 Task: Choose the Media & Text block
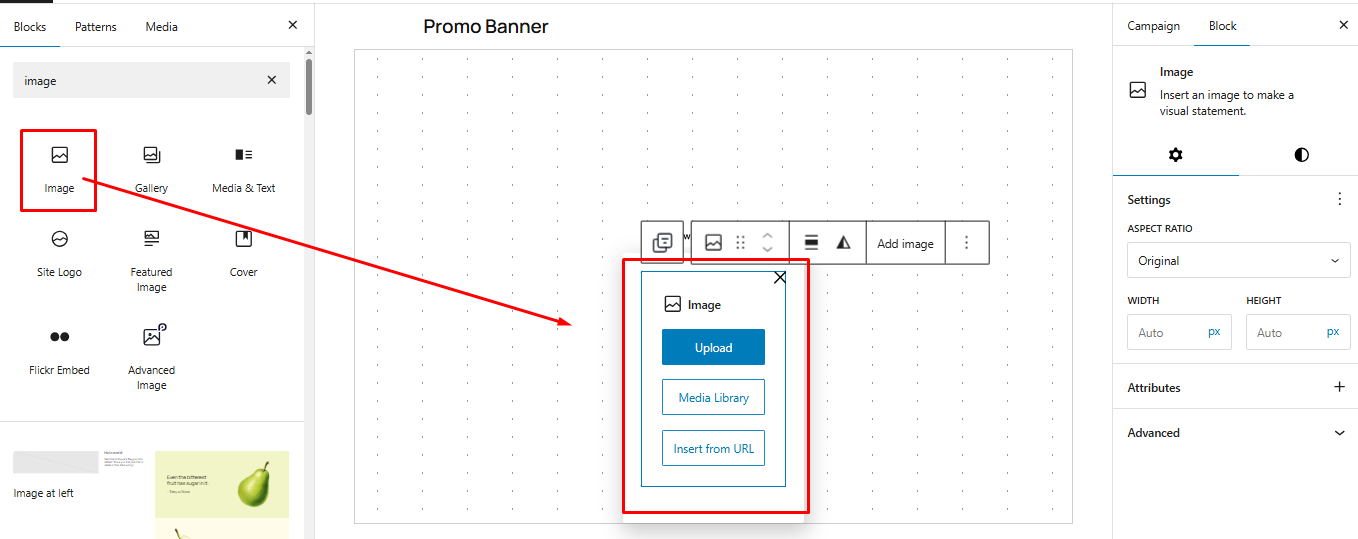(x=243, y=169)
